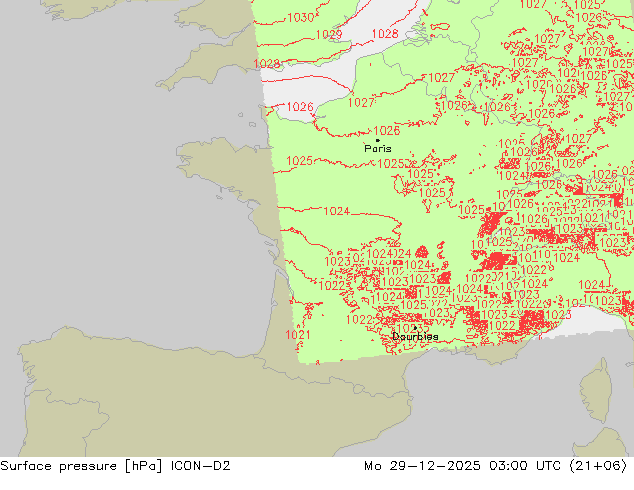Screen dimensions: 634x490
Task: Click the Paris city label
Action: point(378,148)
